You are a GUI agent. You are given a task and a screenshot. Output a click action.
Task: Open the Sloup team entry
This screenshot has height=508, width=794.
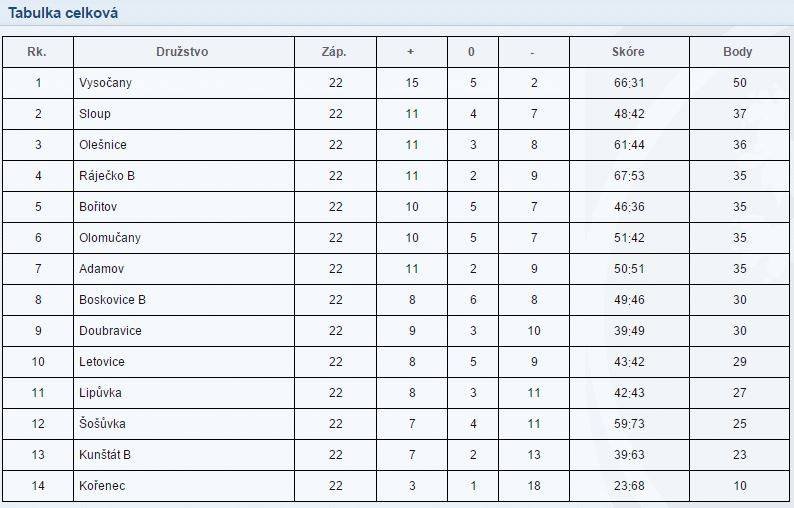(x=95, y=113)
